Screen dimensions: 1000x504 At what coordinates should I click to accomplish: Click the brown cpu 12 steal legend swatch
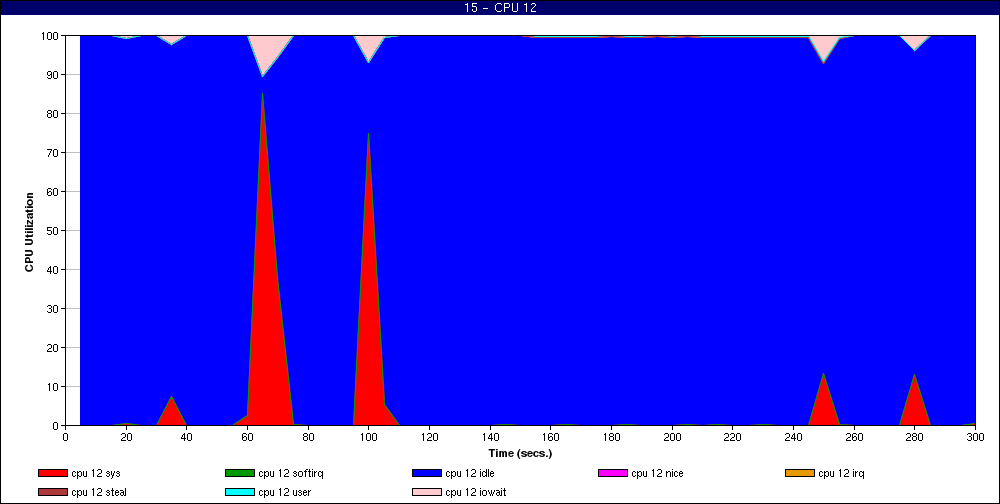(x=52, y=493)
